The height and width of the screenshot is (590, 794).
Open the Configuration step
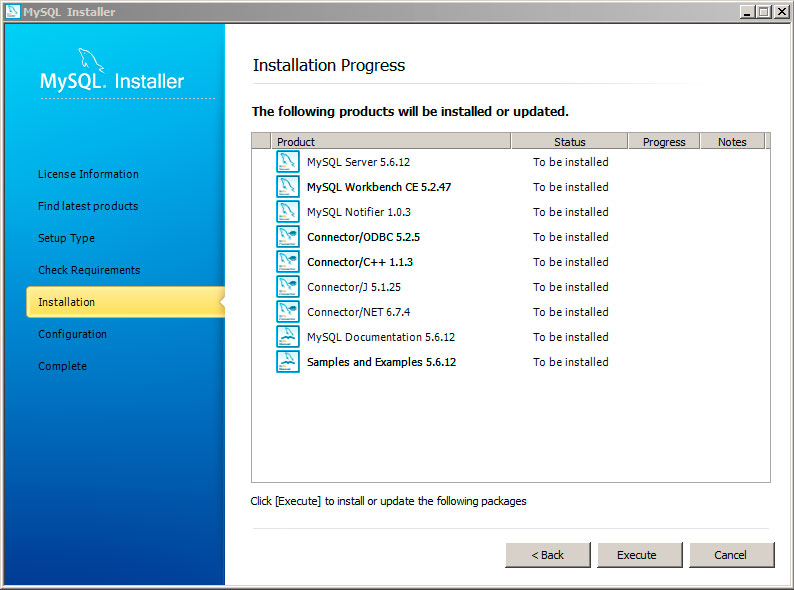pyautogui.click(x=72, y=334)
